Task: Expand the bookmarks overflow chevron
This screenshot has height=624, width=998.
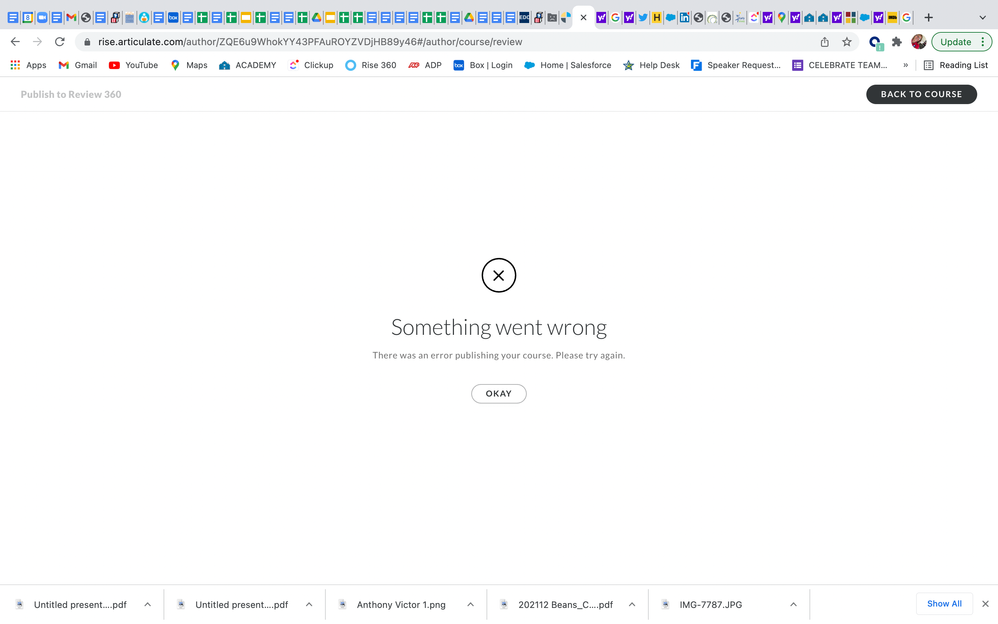Action: tap(905, 65)
